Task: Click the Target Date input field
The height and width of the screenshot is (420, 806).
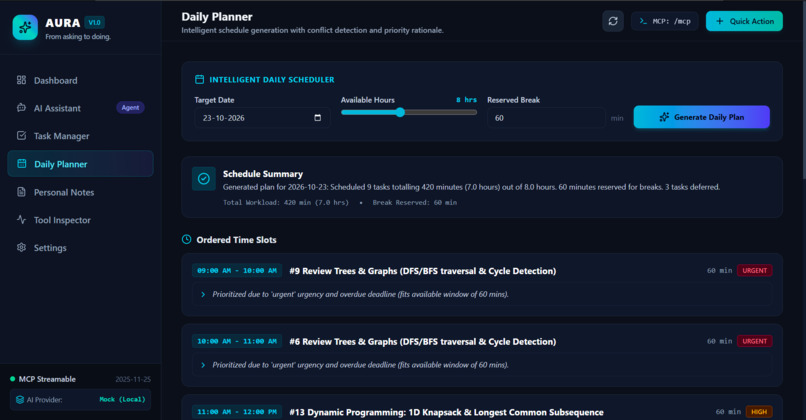Action: (x=262, y=118)
